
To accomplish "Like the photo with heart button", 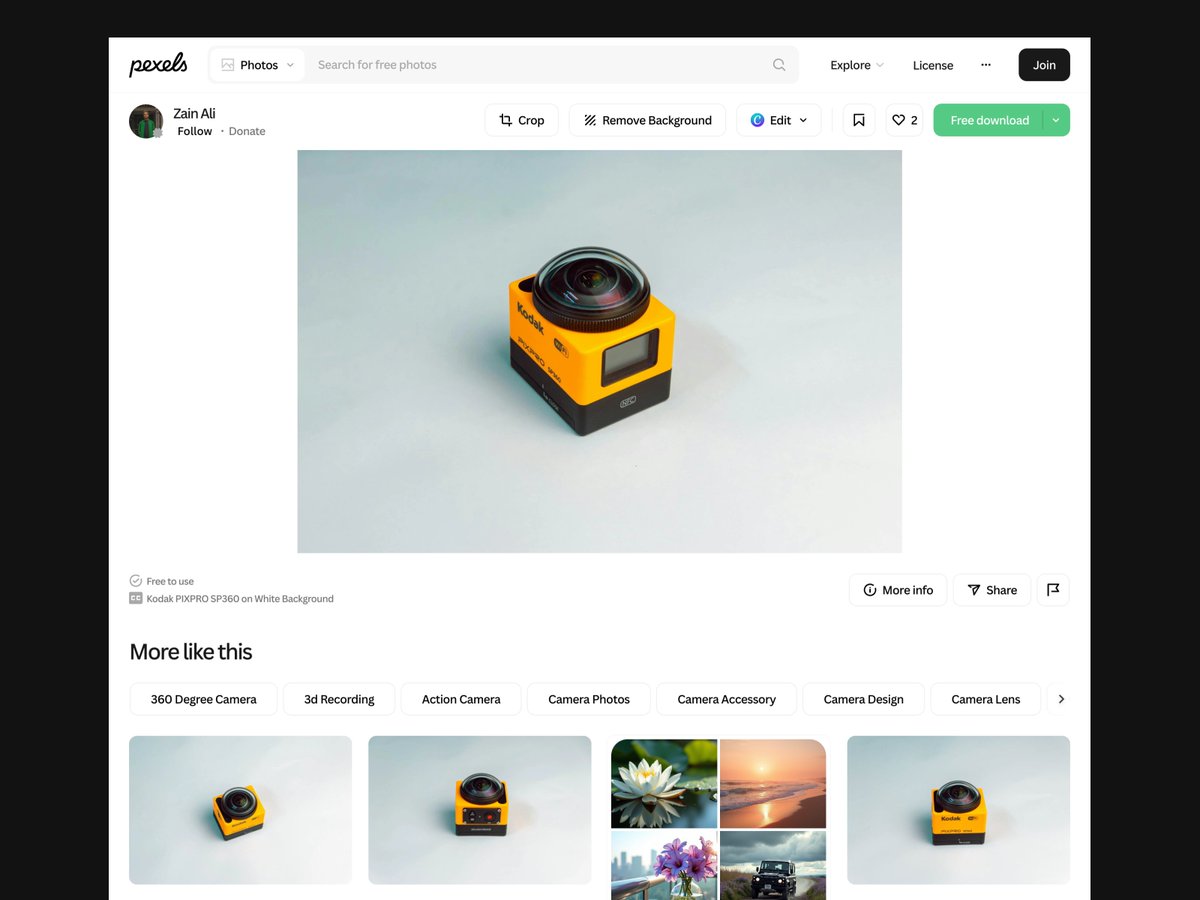I will click(904, 120).
